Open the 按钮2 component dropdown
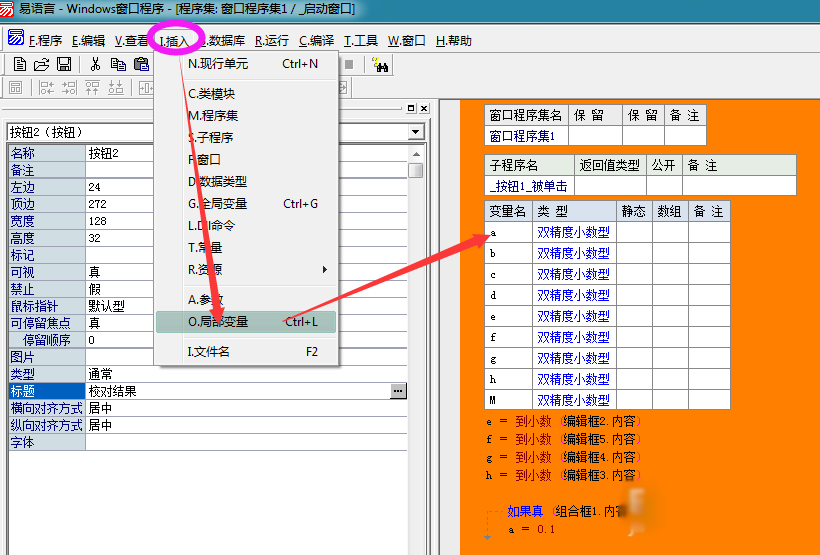The height and width of the screenshot is (555, 820). tap(416, 132)
